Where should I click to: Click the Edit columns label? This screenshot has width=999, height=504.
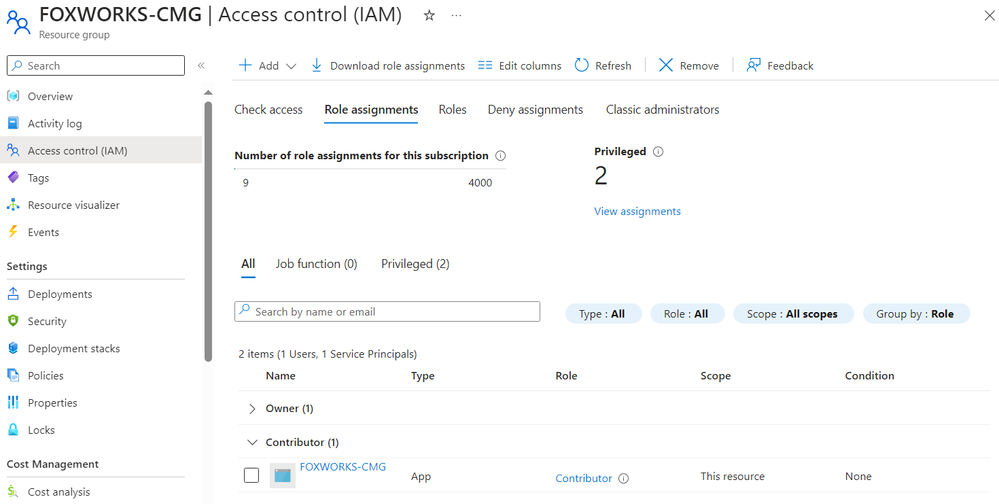530,66
